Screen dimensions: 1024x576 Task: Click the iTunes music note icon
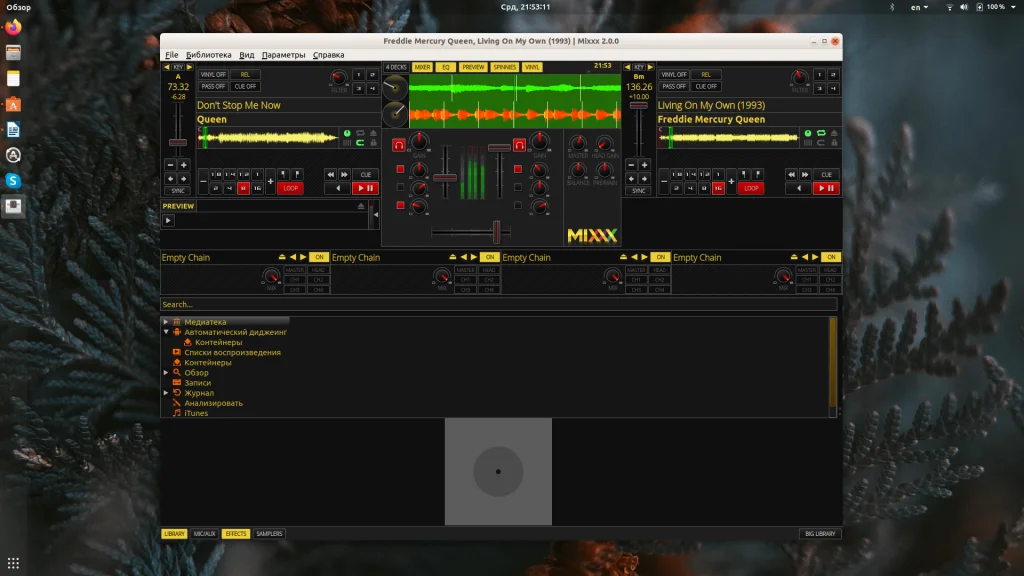177,413
